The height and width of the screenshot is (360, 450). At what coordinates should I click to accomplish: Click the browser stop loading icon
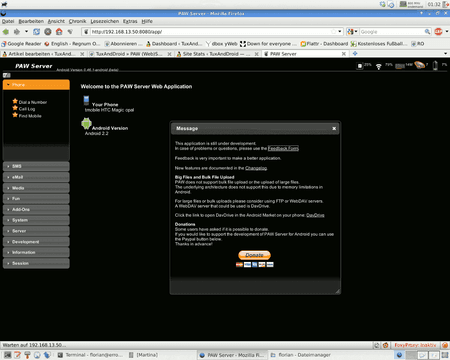48,32
